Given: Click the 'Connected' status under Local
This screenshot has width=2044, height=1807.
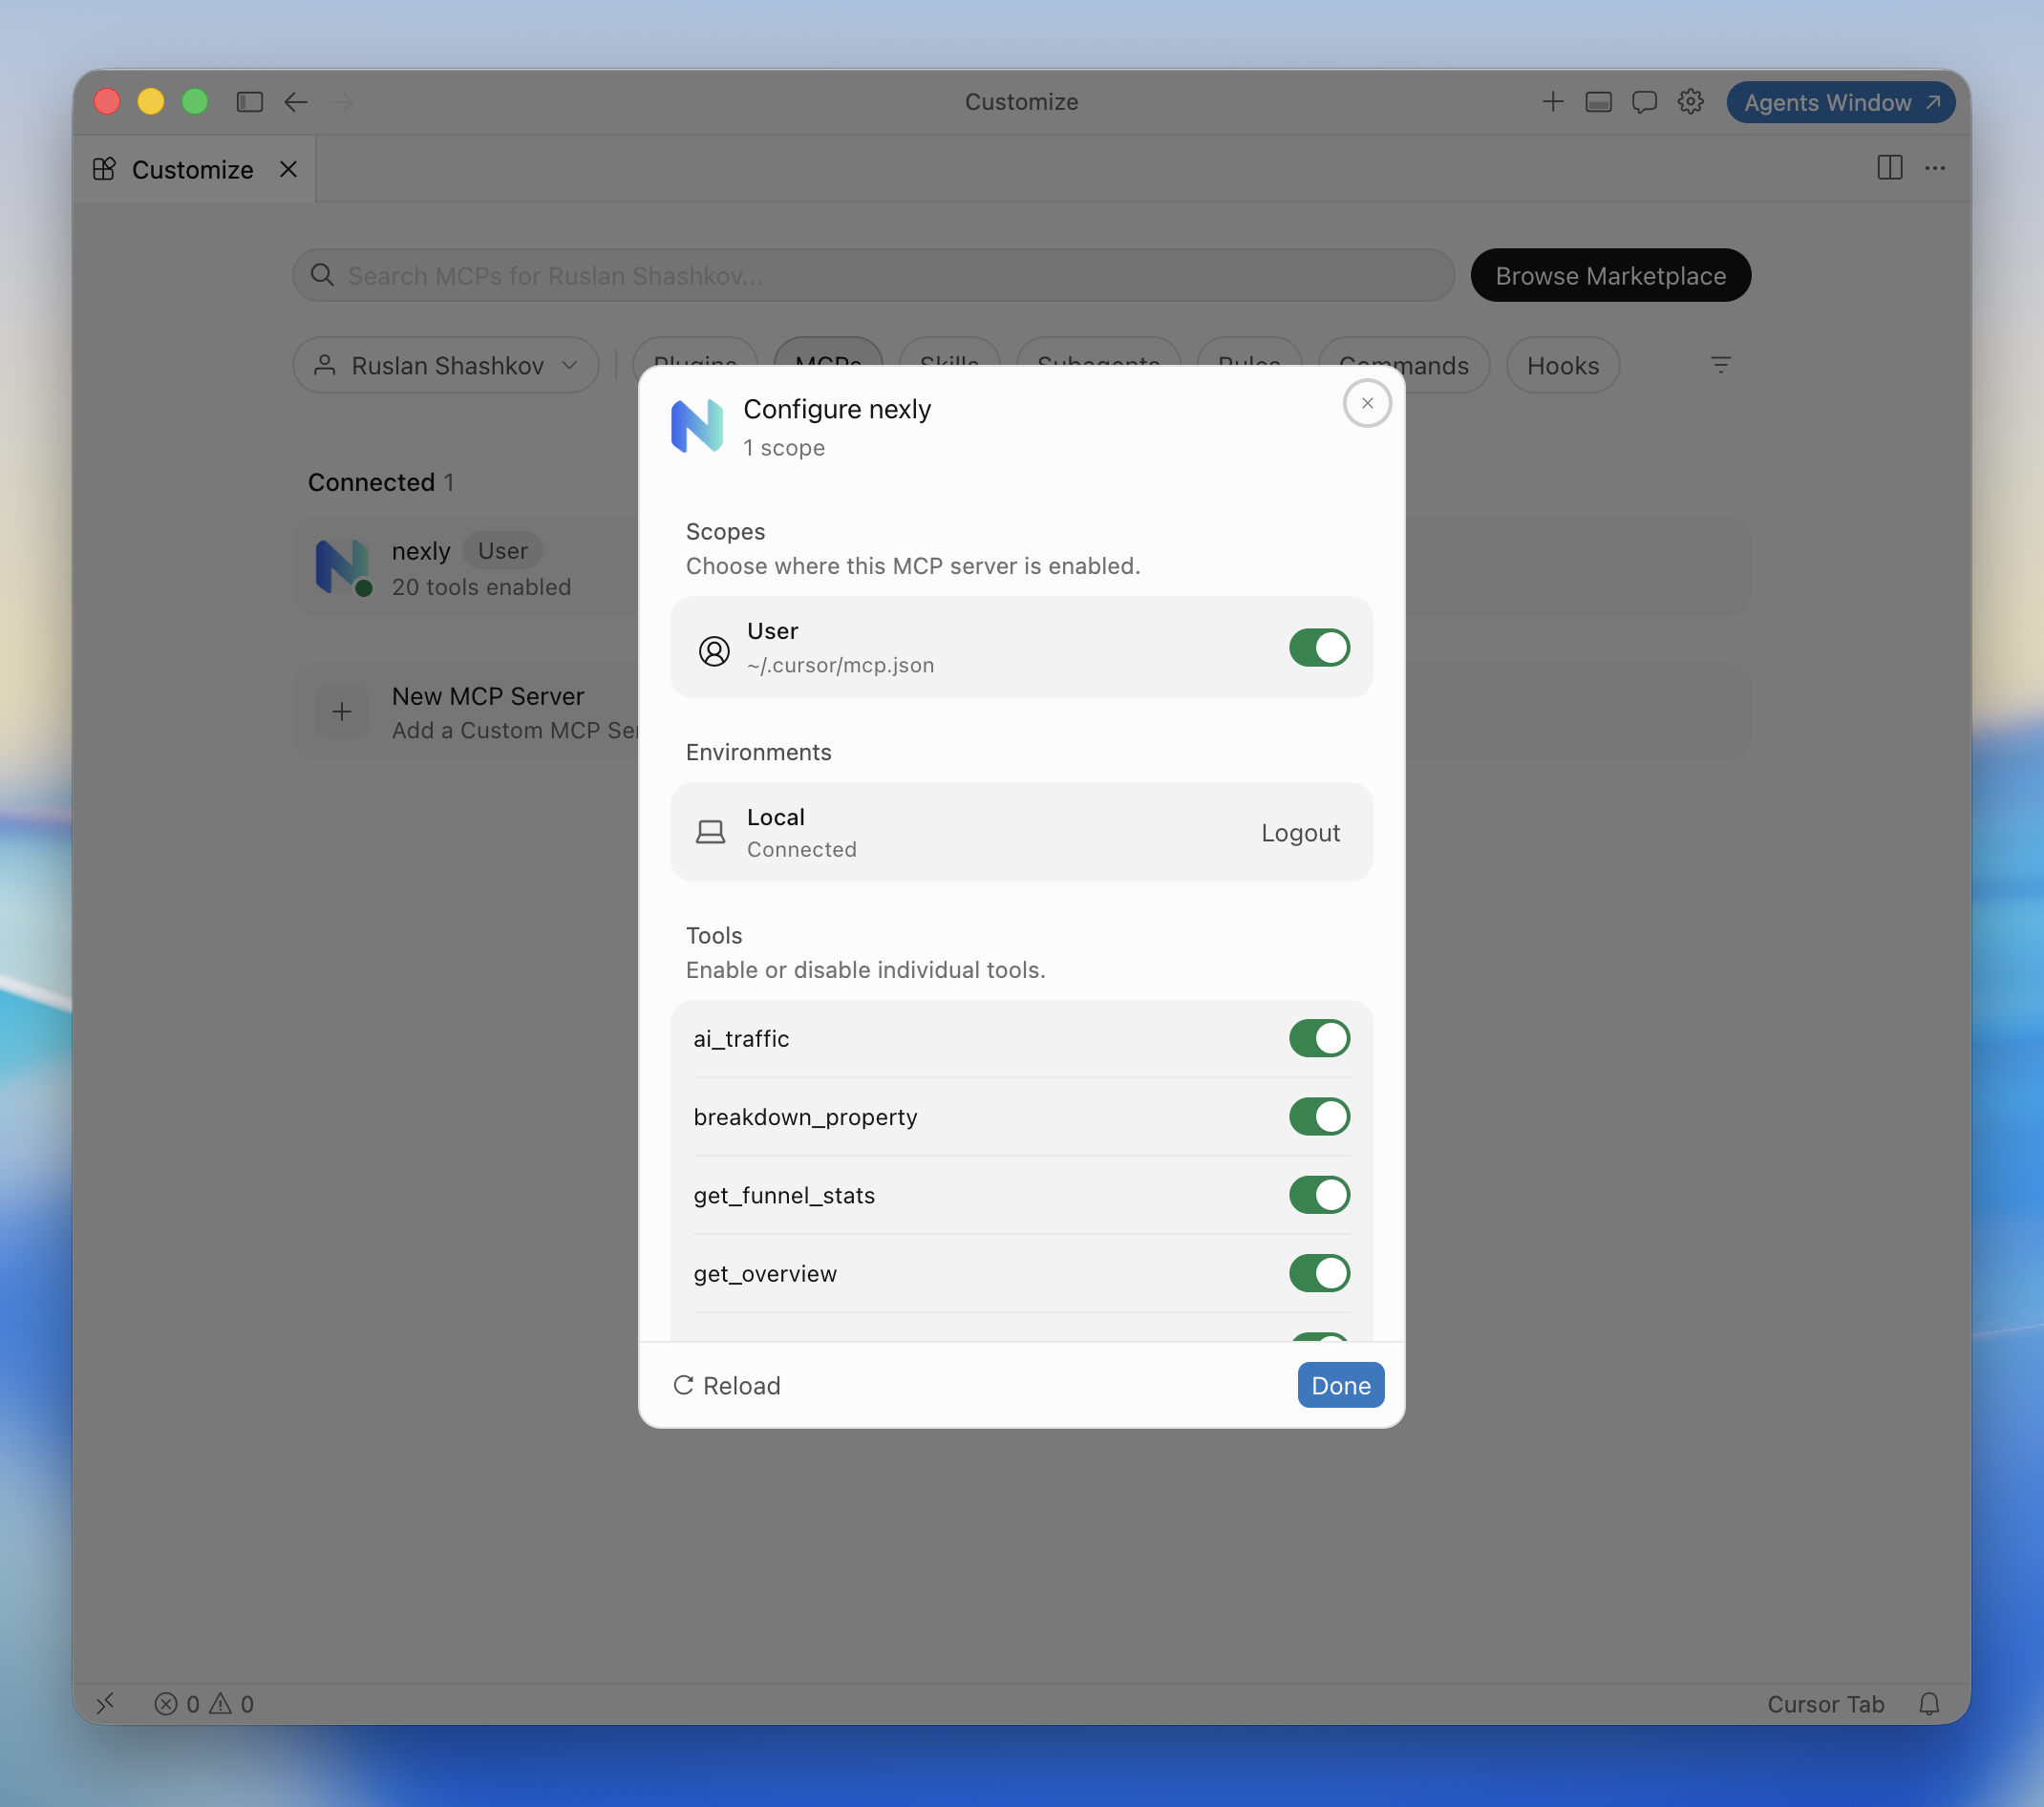Looking at the screenshot, I should pos(801,849).
